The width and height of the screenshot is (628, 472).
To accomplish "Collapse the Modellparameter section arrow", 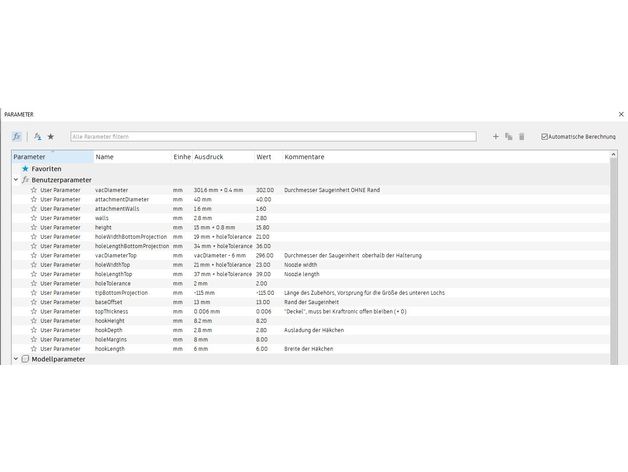I will 15,358.
